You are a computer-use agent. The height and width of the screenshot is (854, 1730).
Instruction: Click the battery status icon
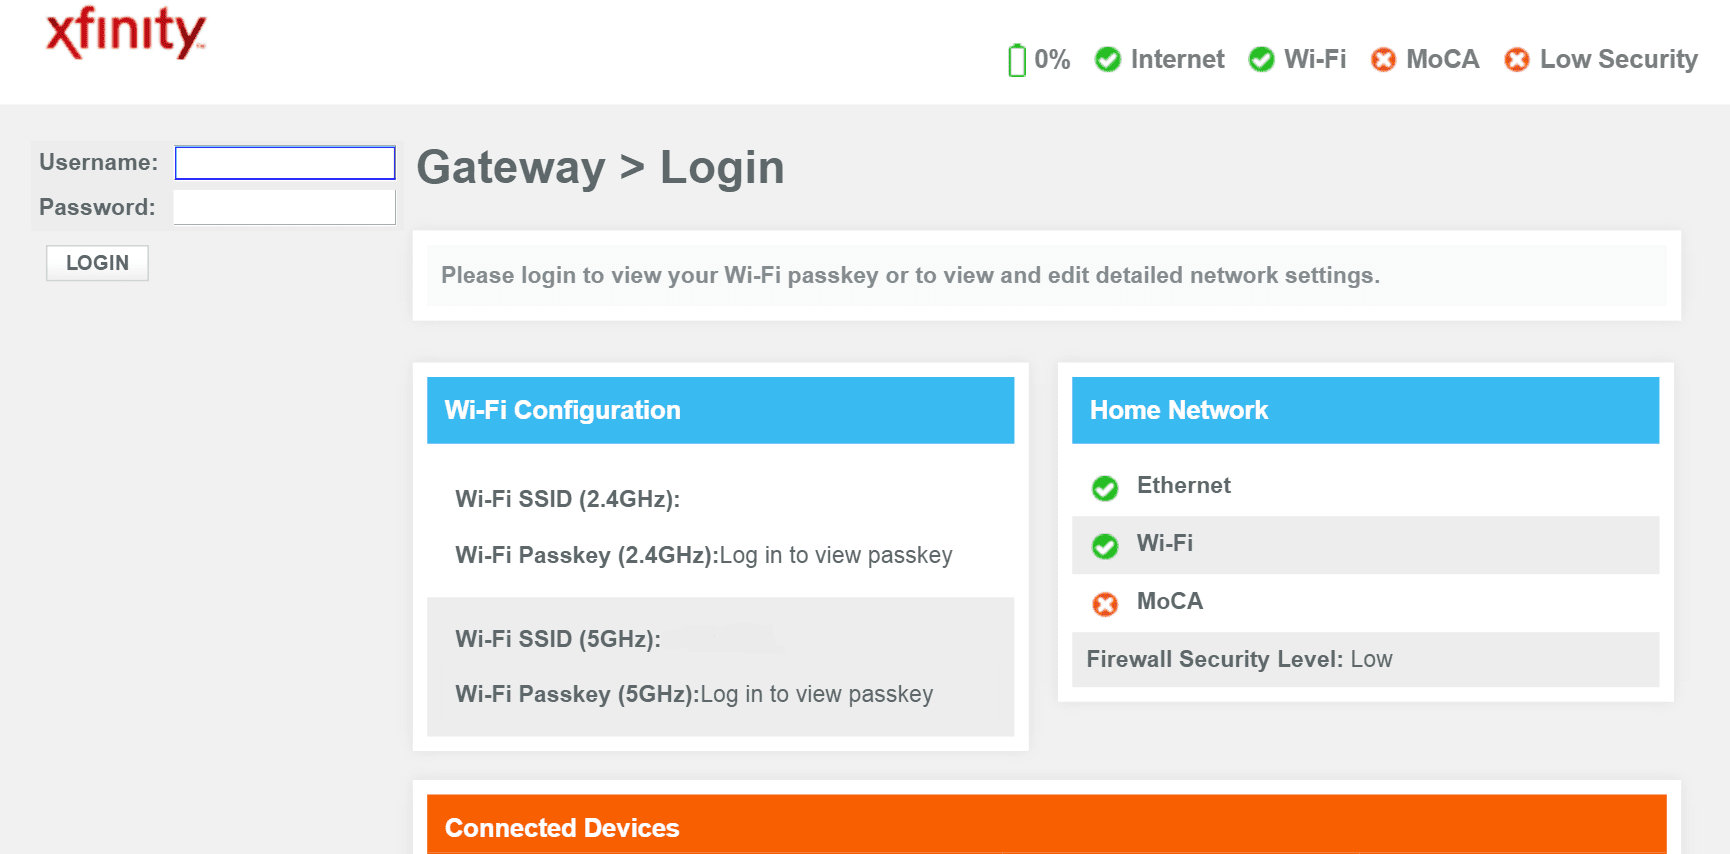coord(1017,60)
